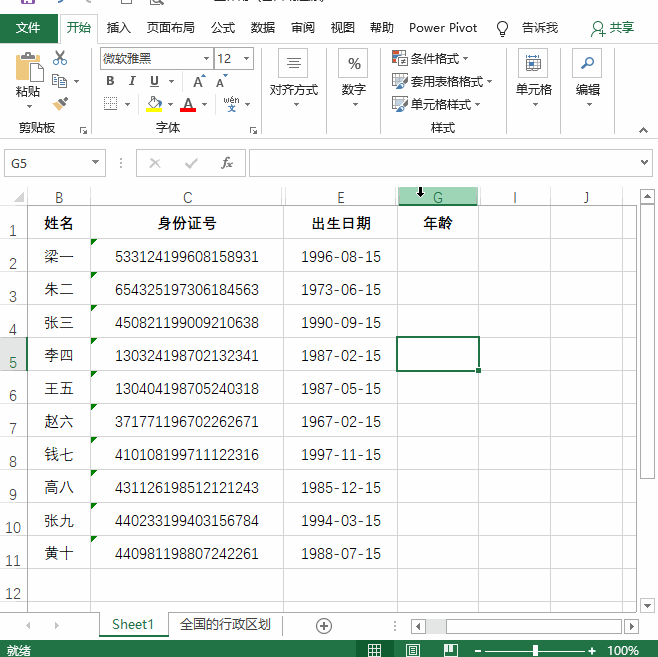Image resolution: width=658 pixels, height=657 pixels.
Task: Open the 数字 percent number group
Action: pos(353,80)
